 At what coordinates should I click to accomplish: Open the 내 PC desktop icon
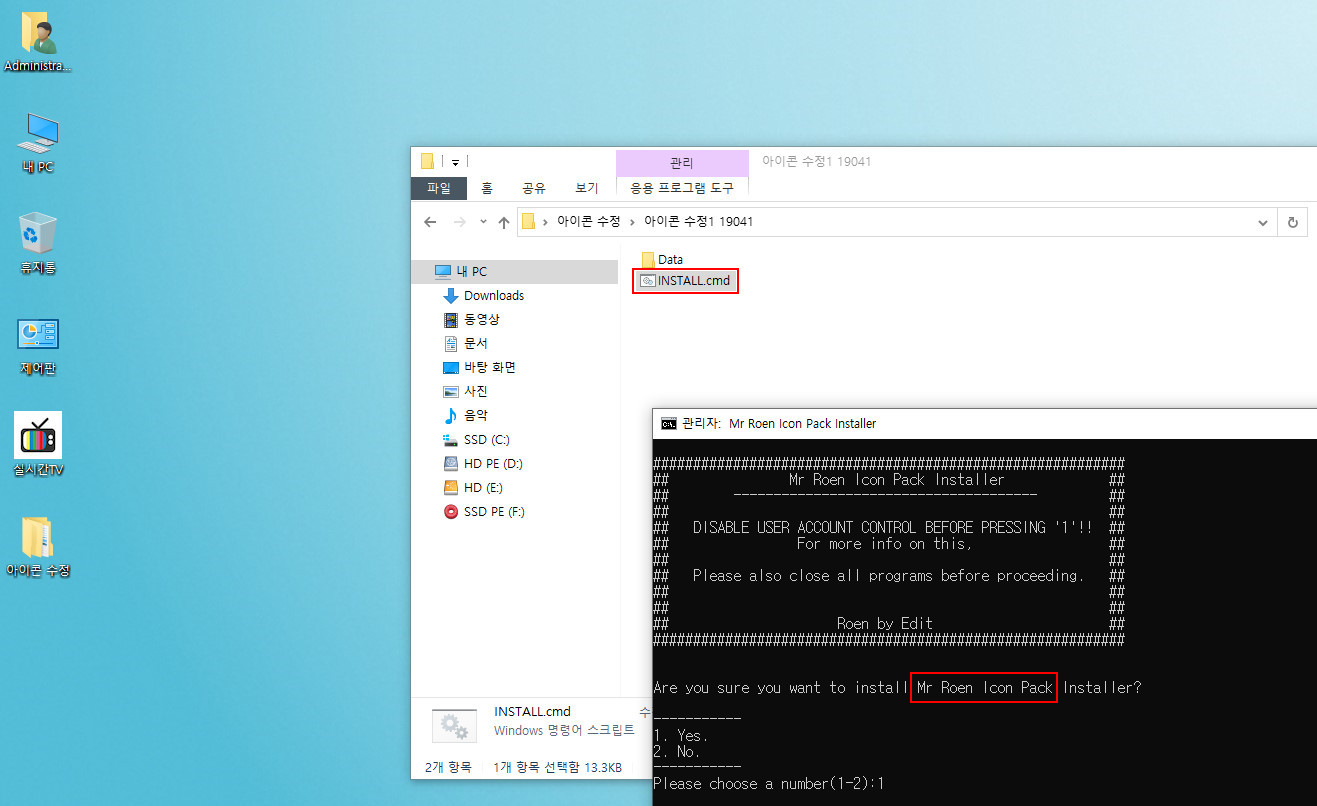pos(38,142)
